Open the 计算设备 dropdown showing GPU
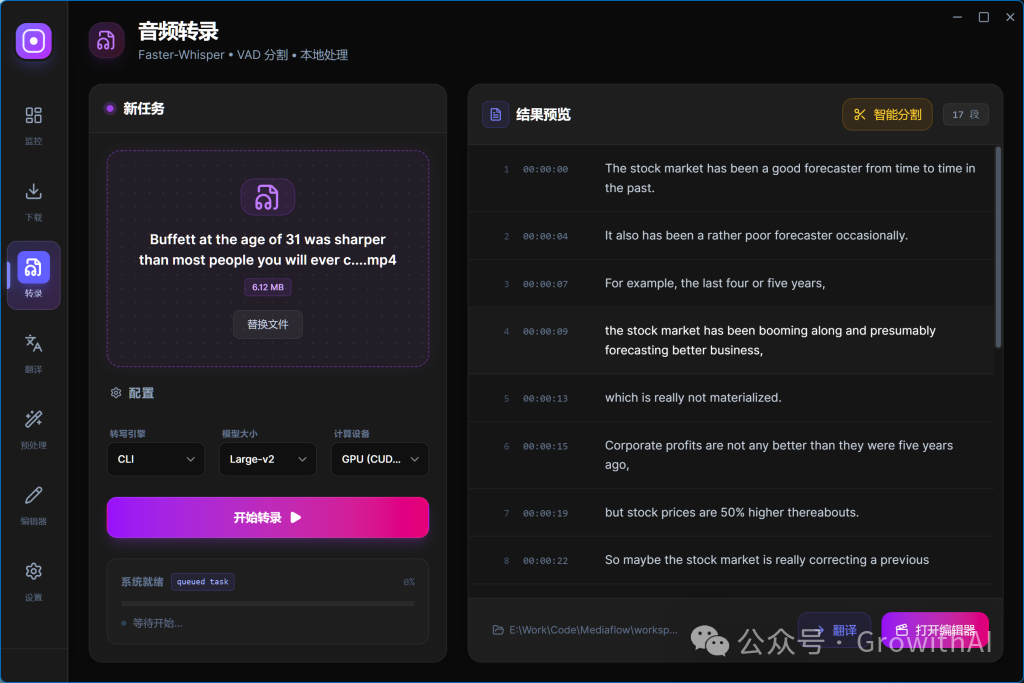The width and height of the screenshot is (1024, 683). (x=379, y=459)
